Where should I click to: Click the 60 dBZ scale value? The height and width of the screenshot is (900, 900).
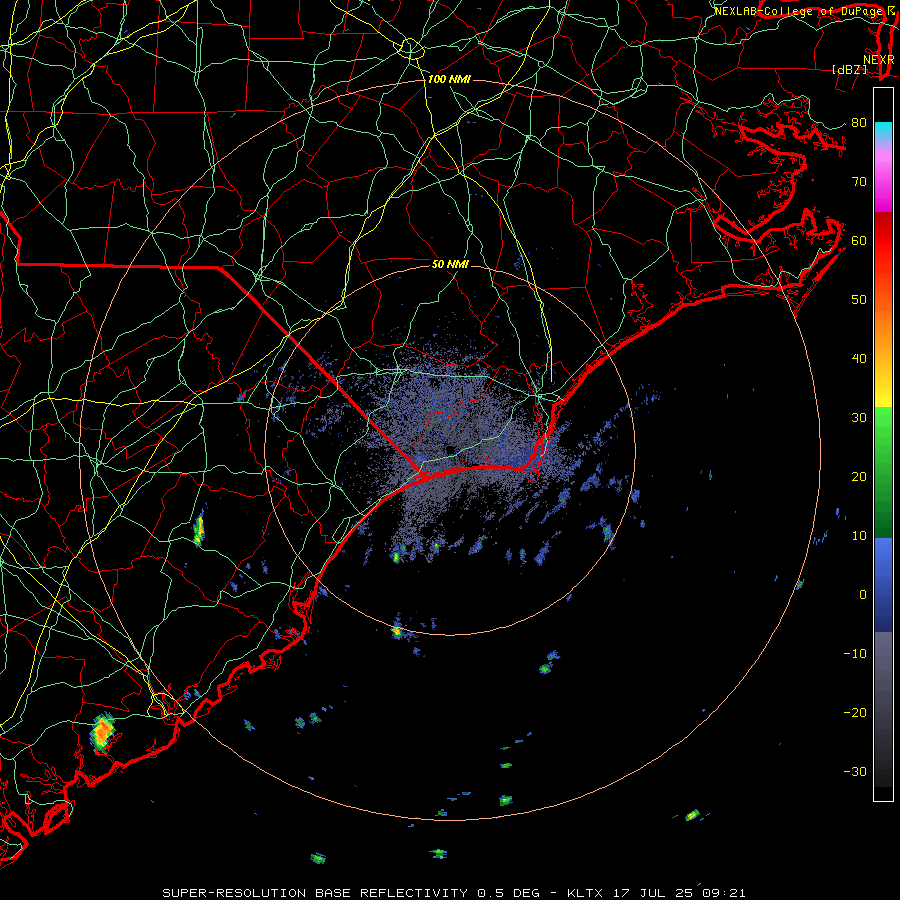tap(859, 241)
